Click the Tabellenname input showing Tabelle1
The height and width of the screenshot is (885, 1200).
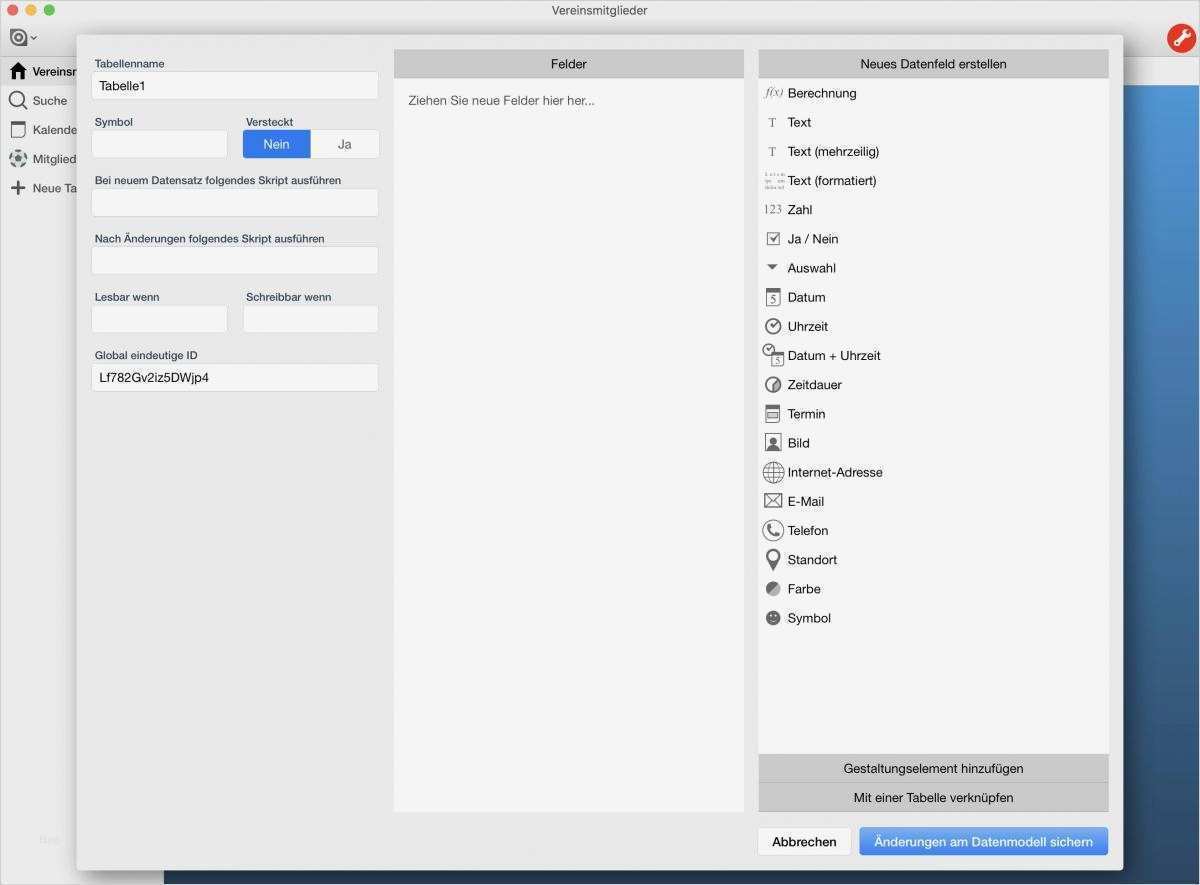click(234, 85)
